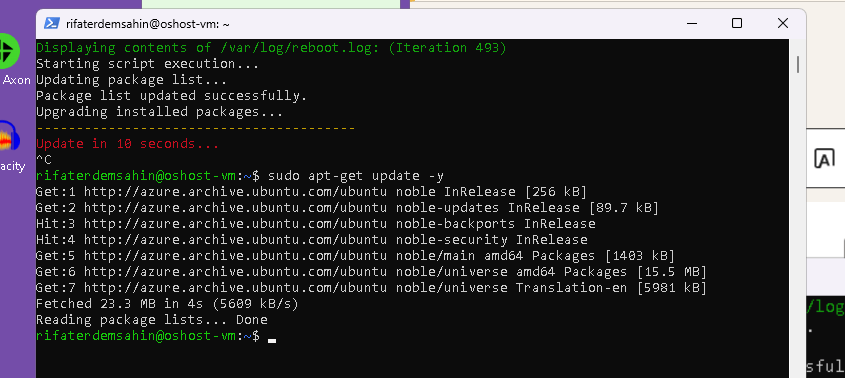845x378 pixels.
Task: Open the Axon desktop shortcut icon
Action: [x=8, y=51]
